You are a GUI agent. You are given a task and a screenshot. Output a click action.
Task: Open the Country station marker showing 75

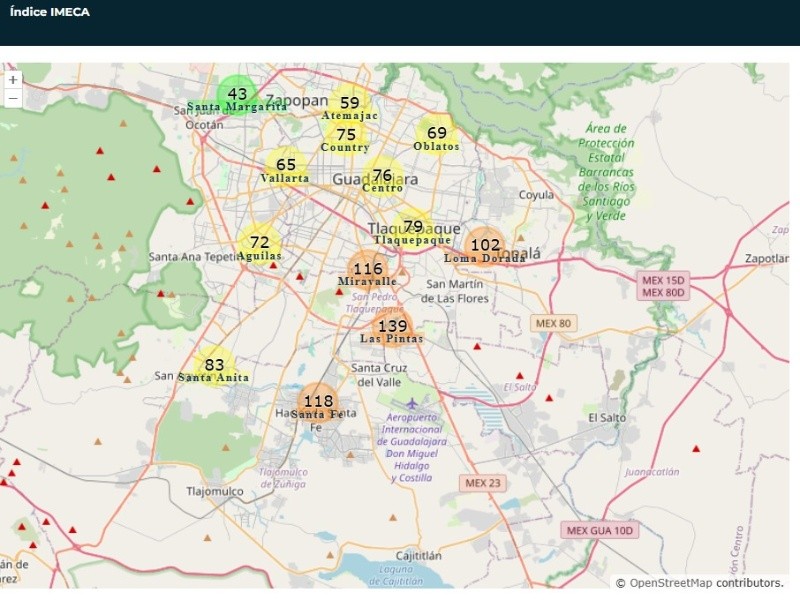pos(346,135)
